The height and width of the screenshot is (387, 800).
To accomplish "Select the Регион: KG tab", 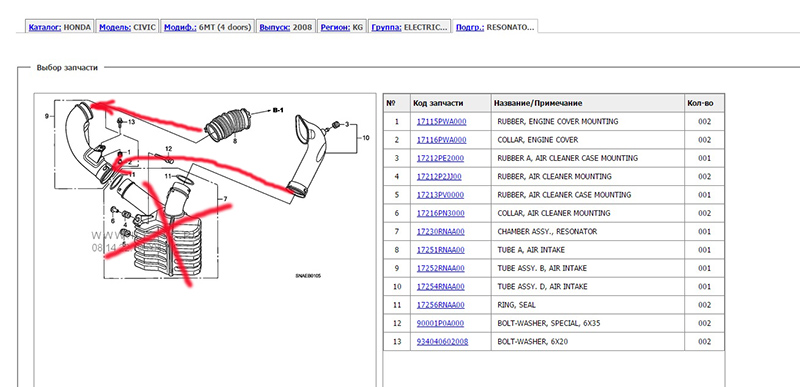I will [x=342, y=27].
